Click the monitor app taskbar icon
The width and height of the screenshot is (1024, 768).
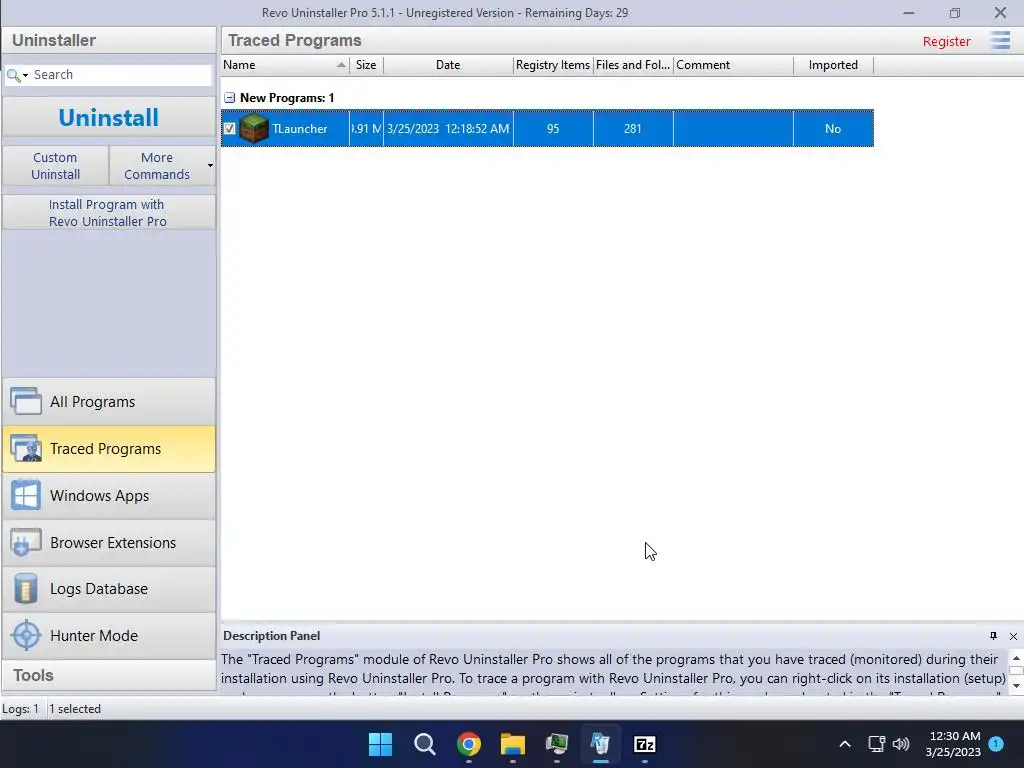click(x=556, y=744)
